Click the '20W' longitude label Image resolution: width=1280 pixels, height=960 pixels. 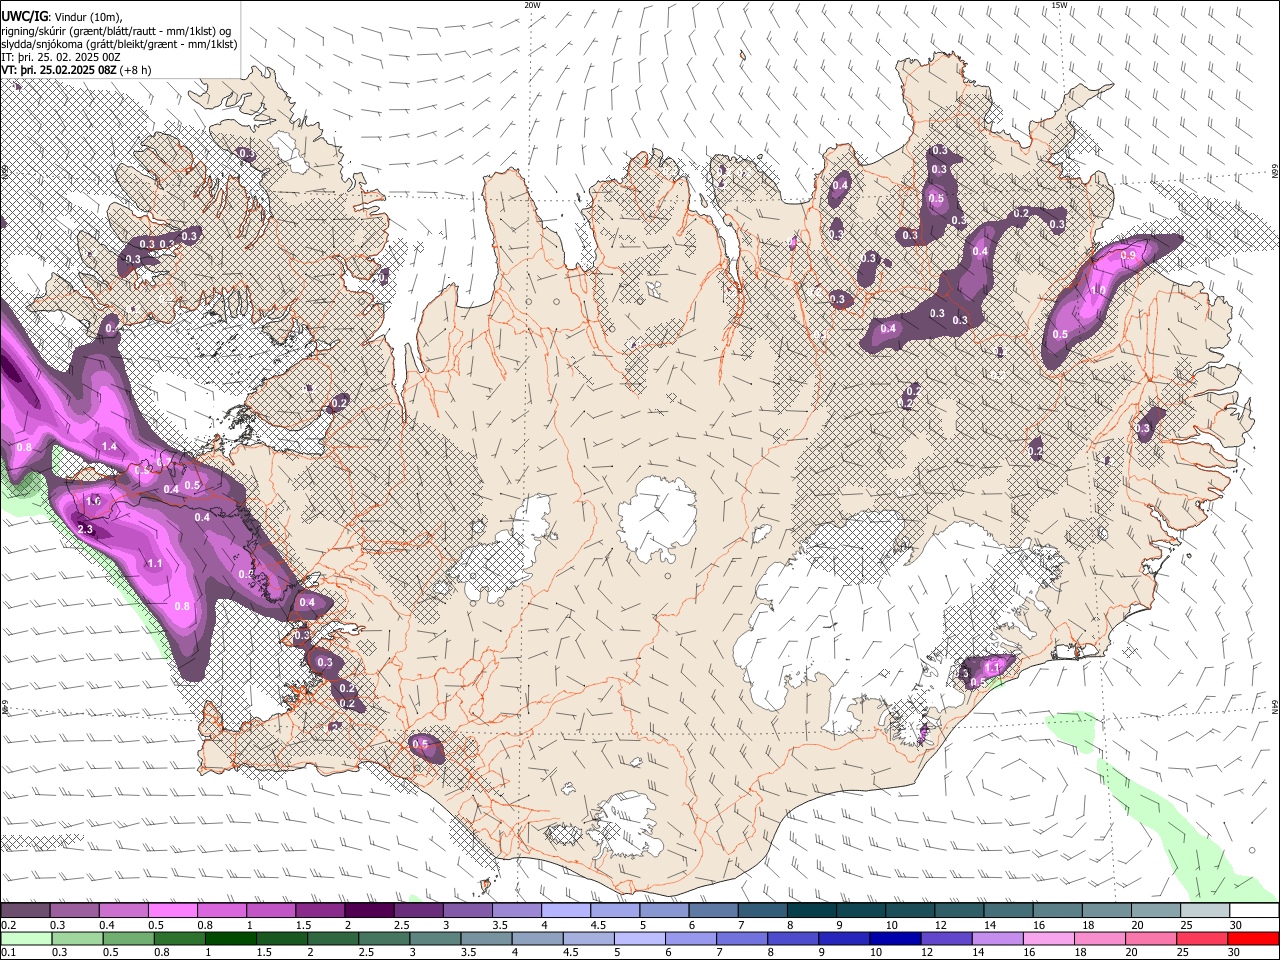coord(533,5)
